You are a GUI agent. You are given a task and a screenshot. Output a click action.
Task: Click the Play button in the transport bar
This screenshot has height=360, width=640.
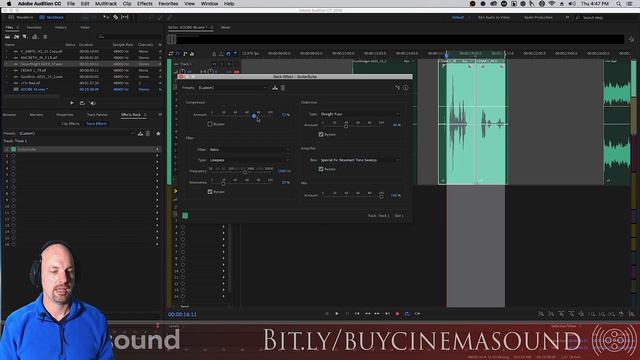(337, 313)
